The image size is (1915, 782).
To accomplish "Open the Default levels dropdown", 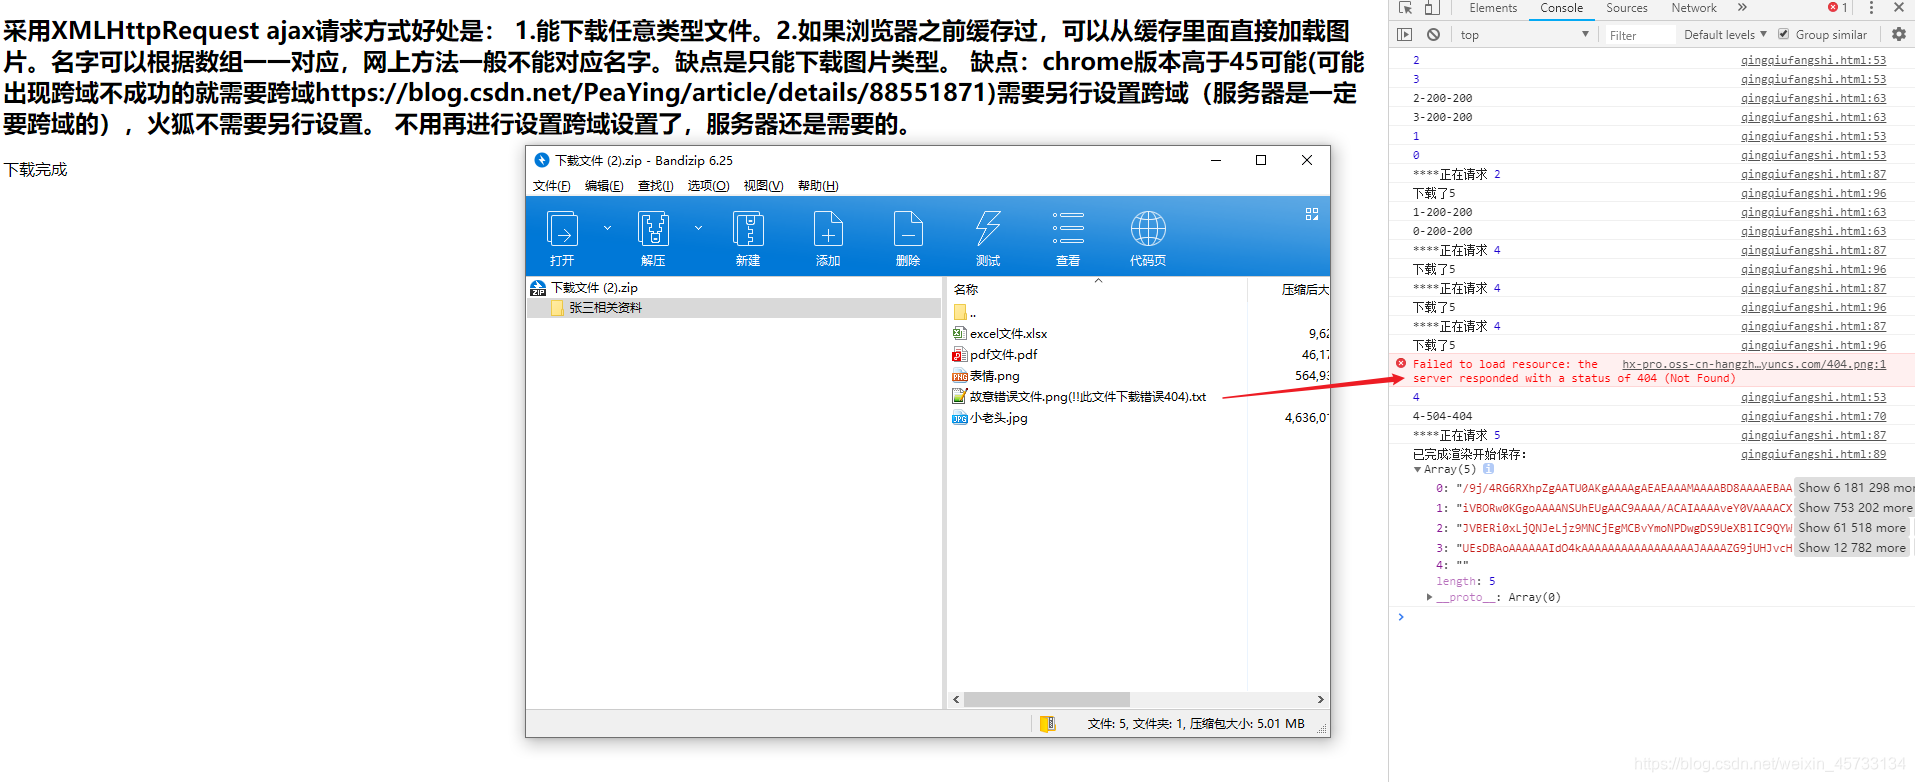I will point(1725,35).
